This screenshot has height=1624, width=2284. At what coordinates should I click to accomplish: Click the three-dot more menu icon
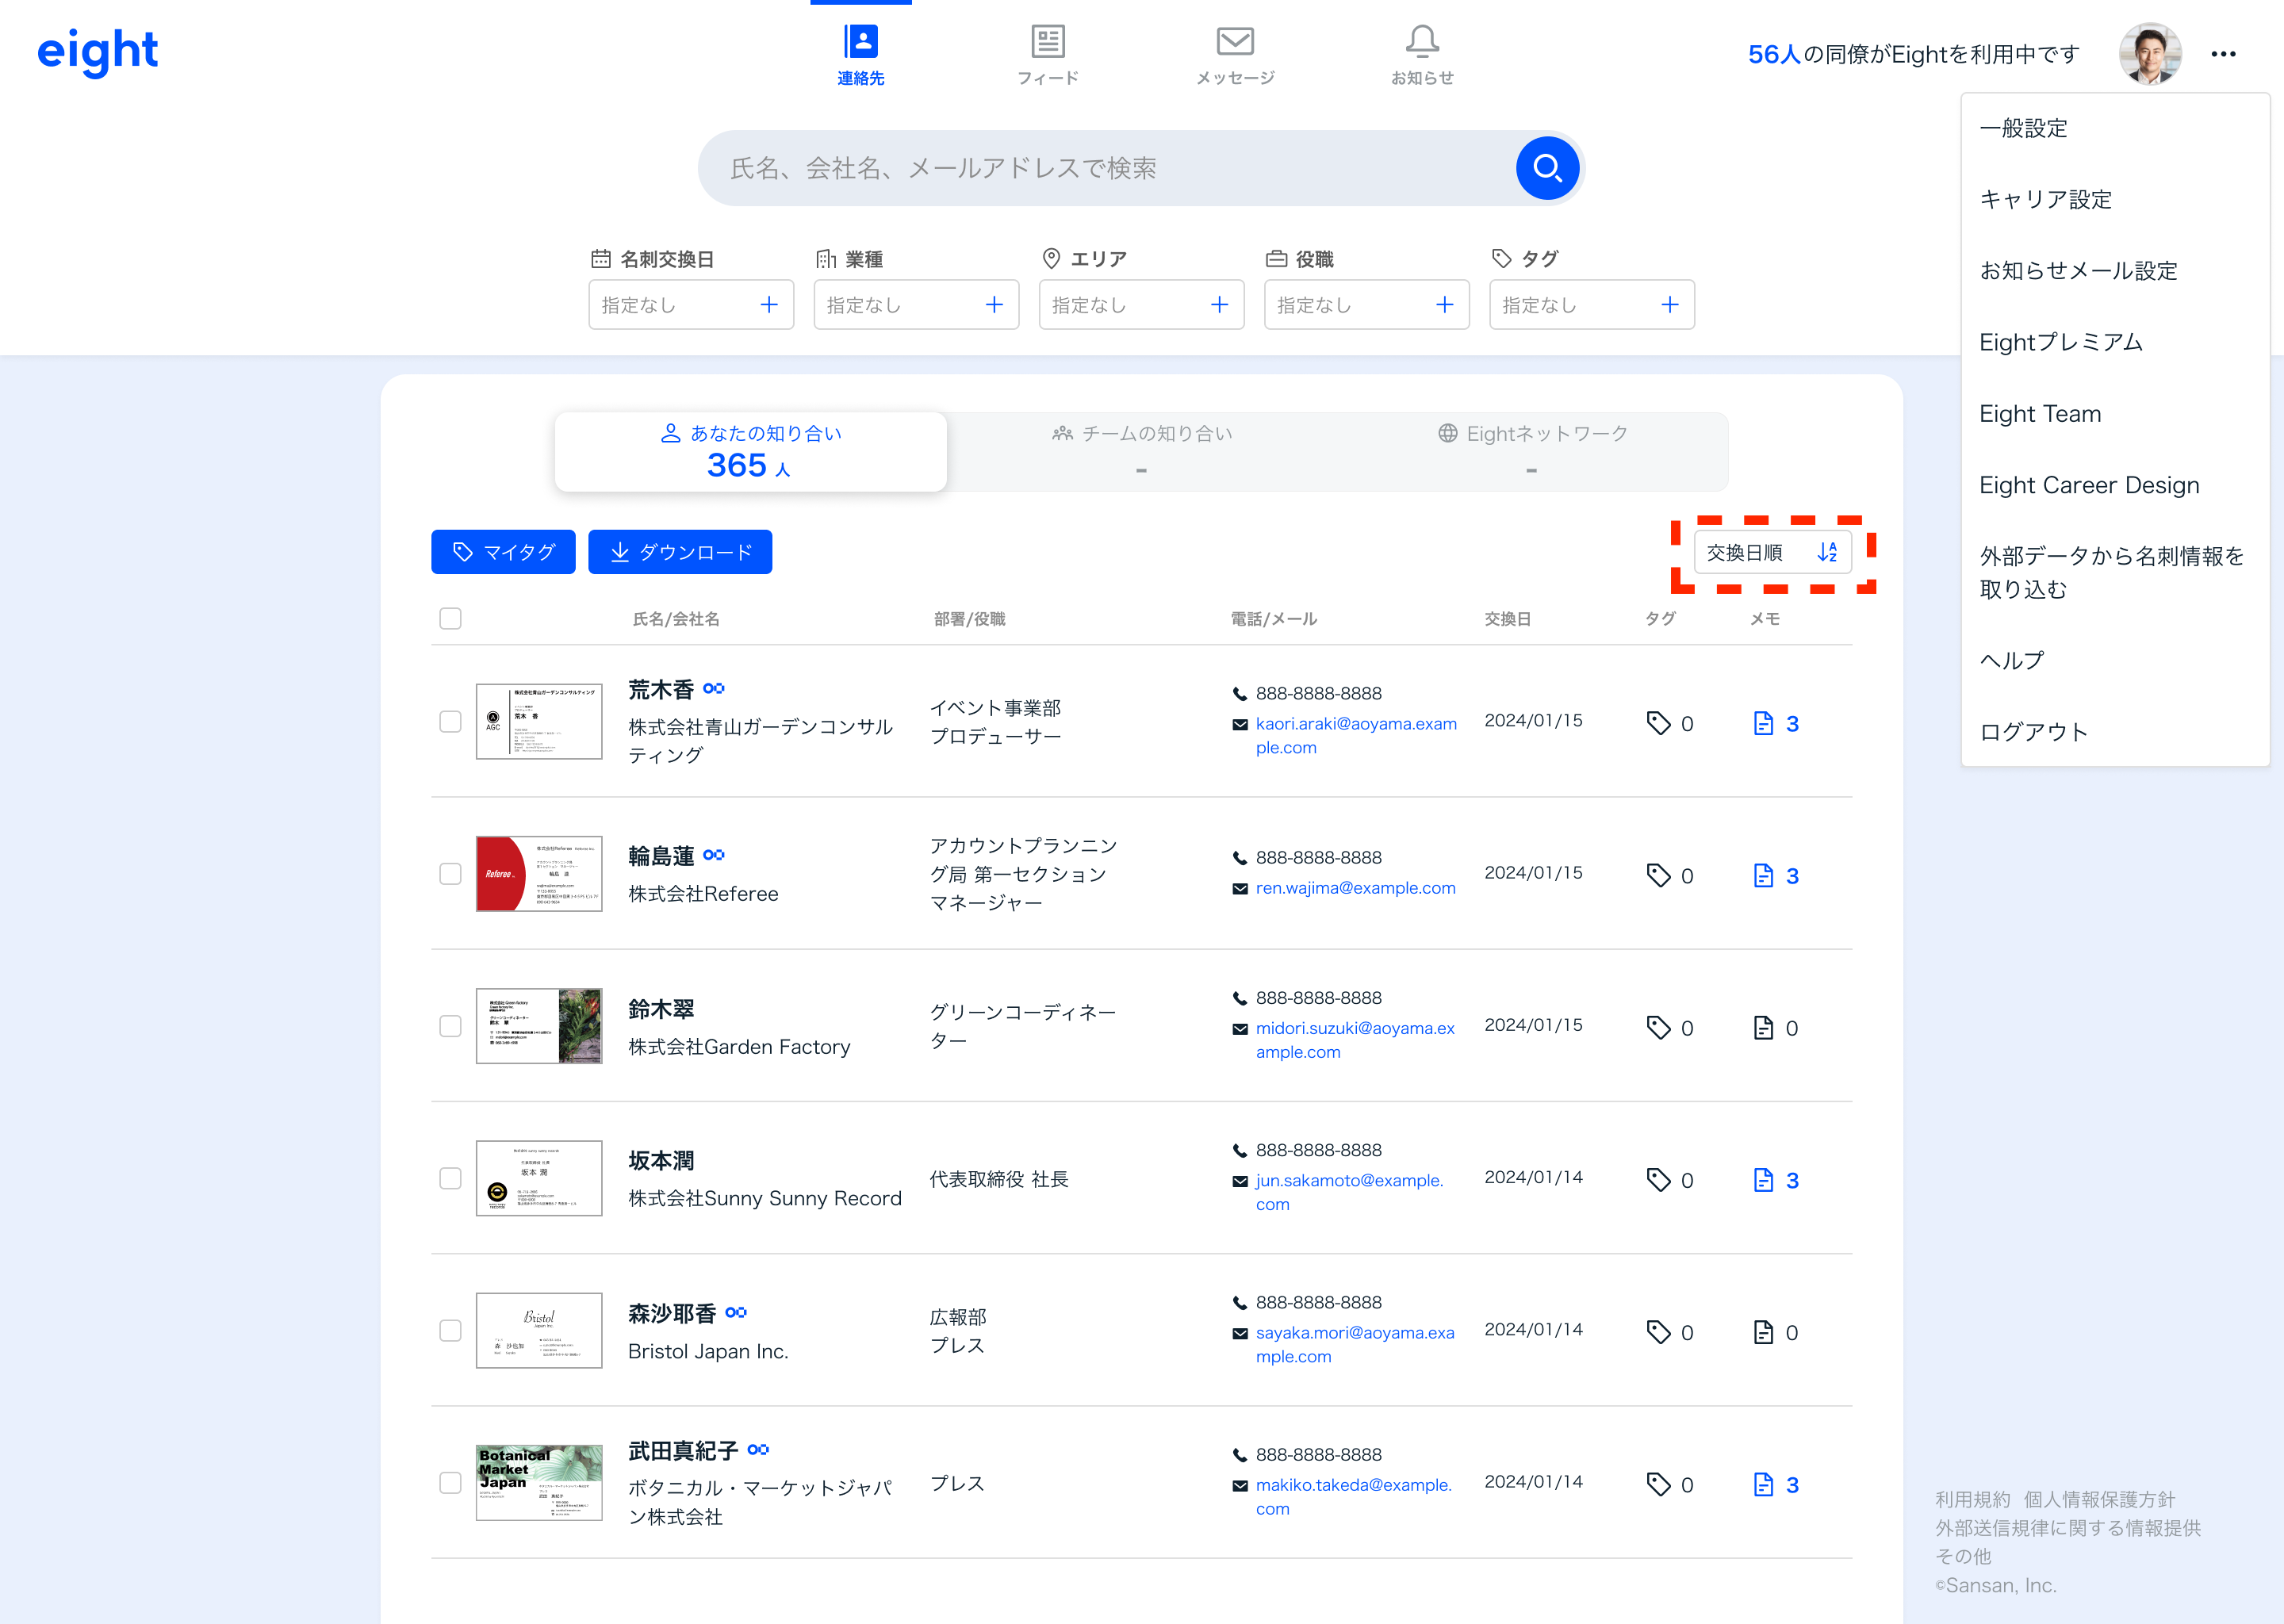(2223, 54)
